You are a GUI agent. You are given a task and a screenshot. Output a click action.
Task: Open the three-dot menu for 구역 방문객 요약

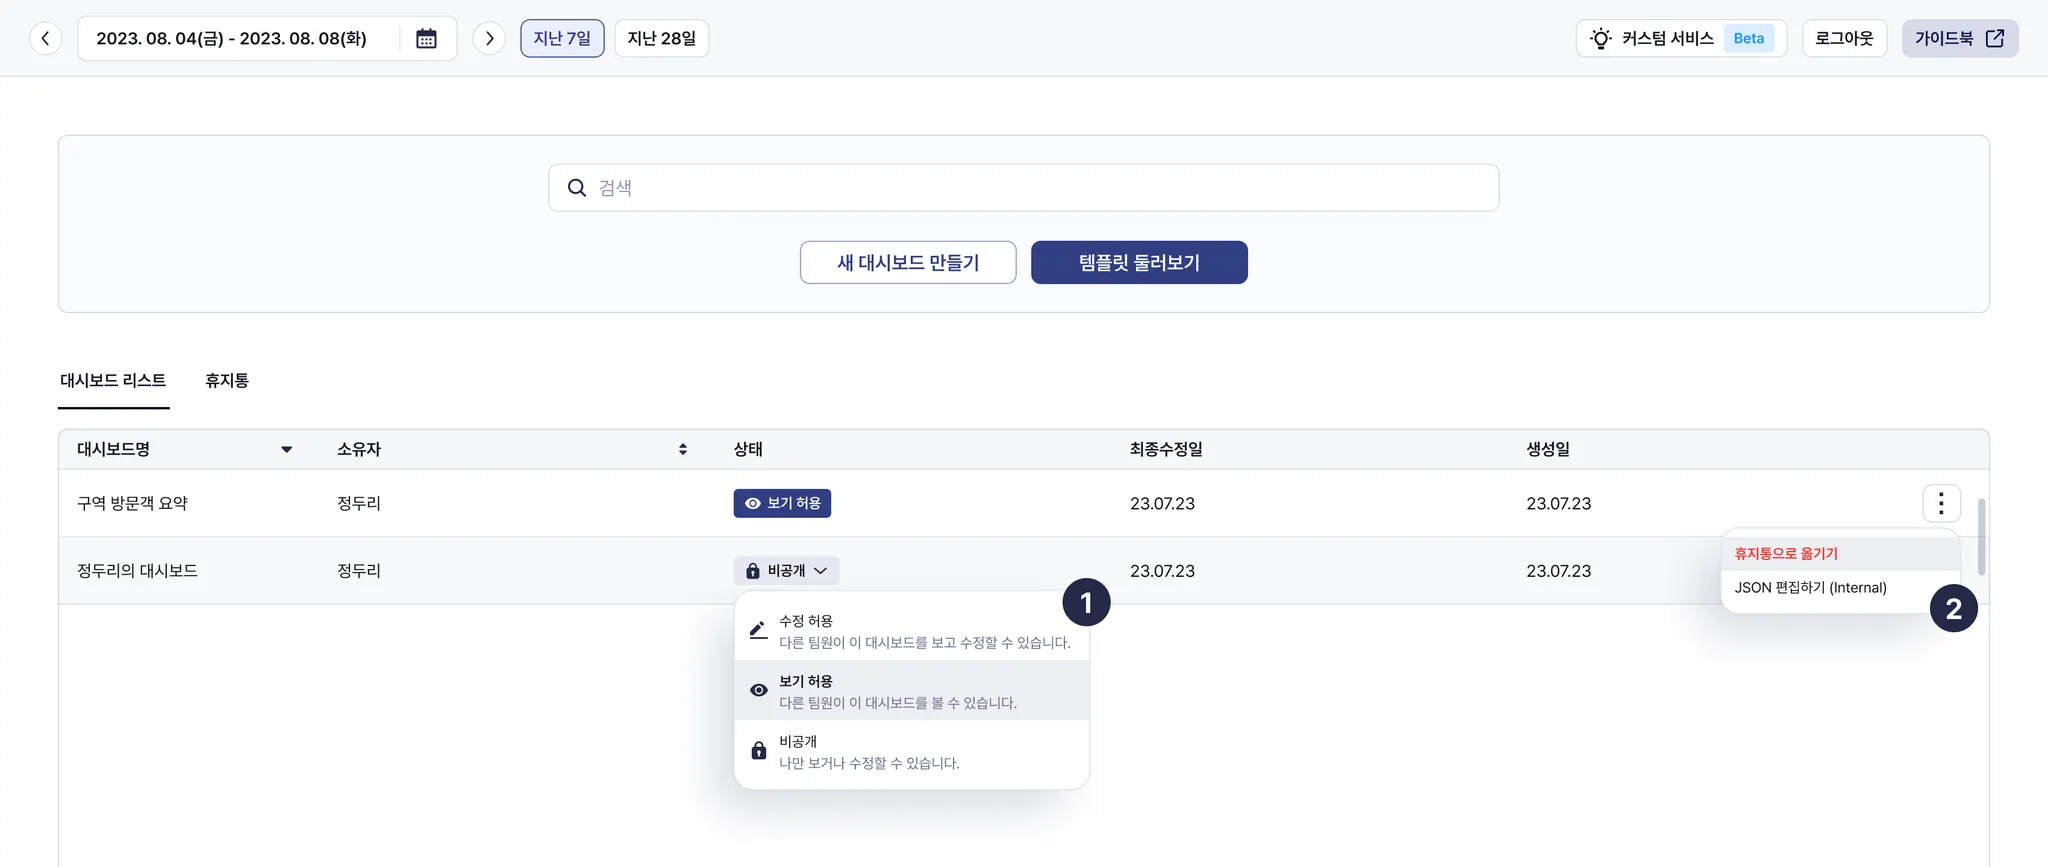(x=1940, y=503)
